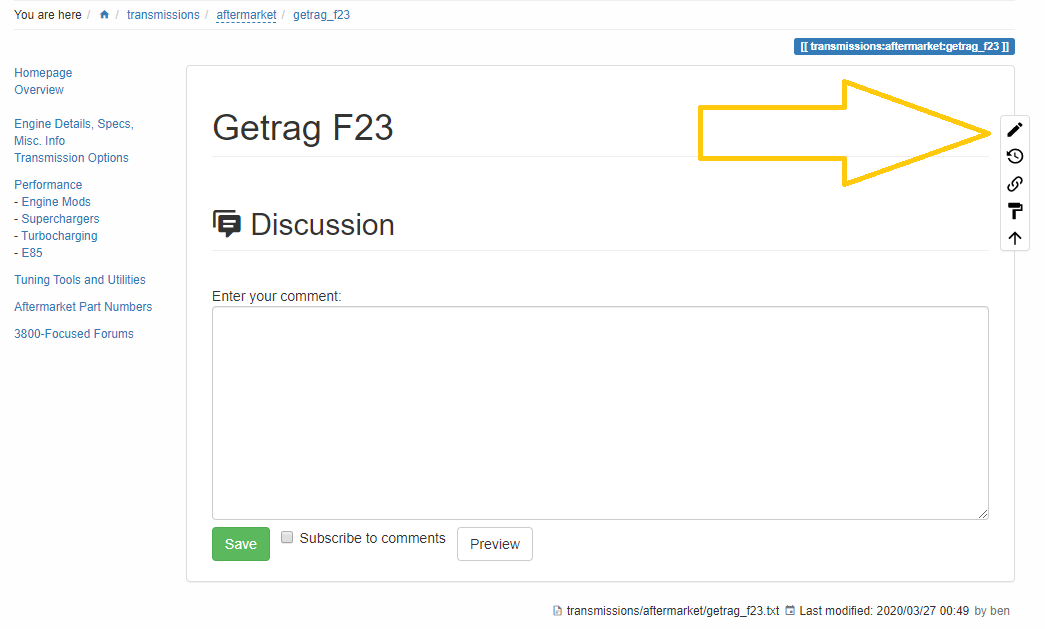This screenshot has height=629, width=1045.
Task: Click inside the comment text area
Action: pyautogui.click(x=600, y=412)
